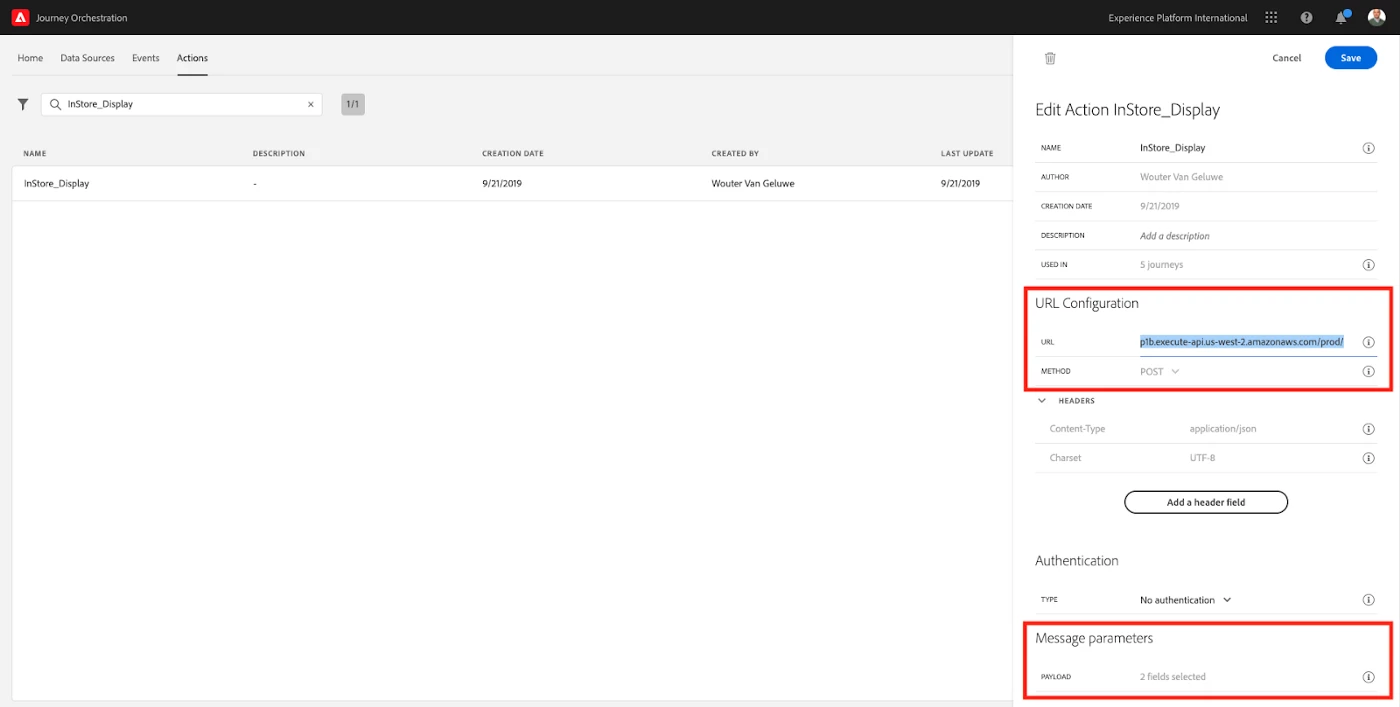This screenshot has width=1400, height=707.
Task: Click the Save button
Action: pyautogui.click(x=1351, y=58)
